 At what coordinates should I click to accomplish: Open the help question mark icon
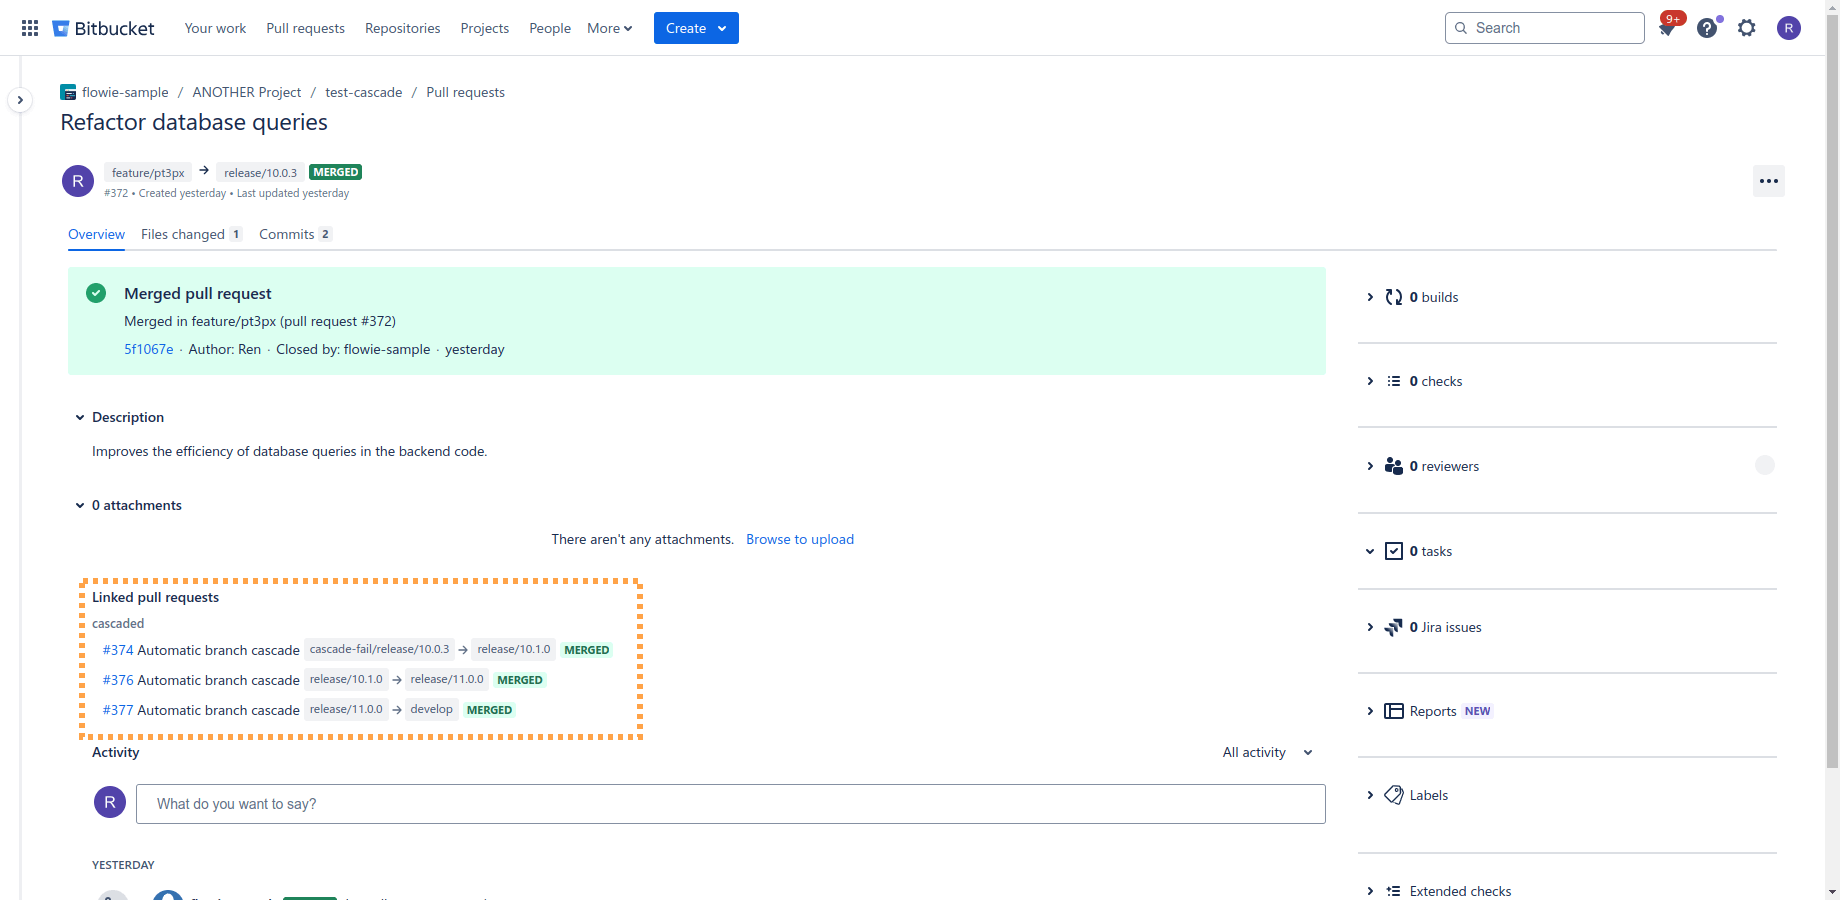point(1707,28)
